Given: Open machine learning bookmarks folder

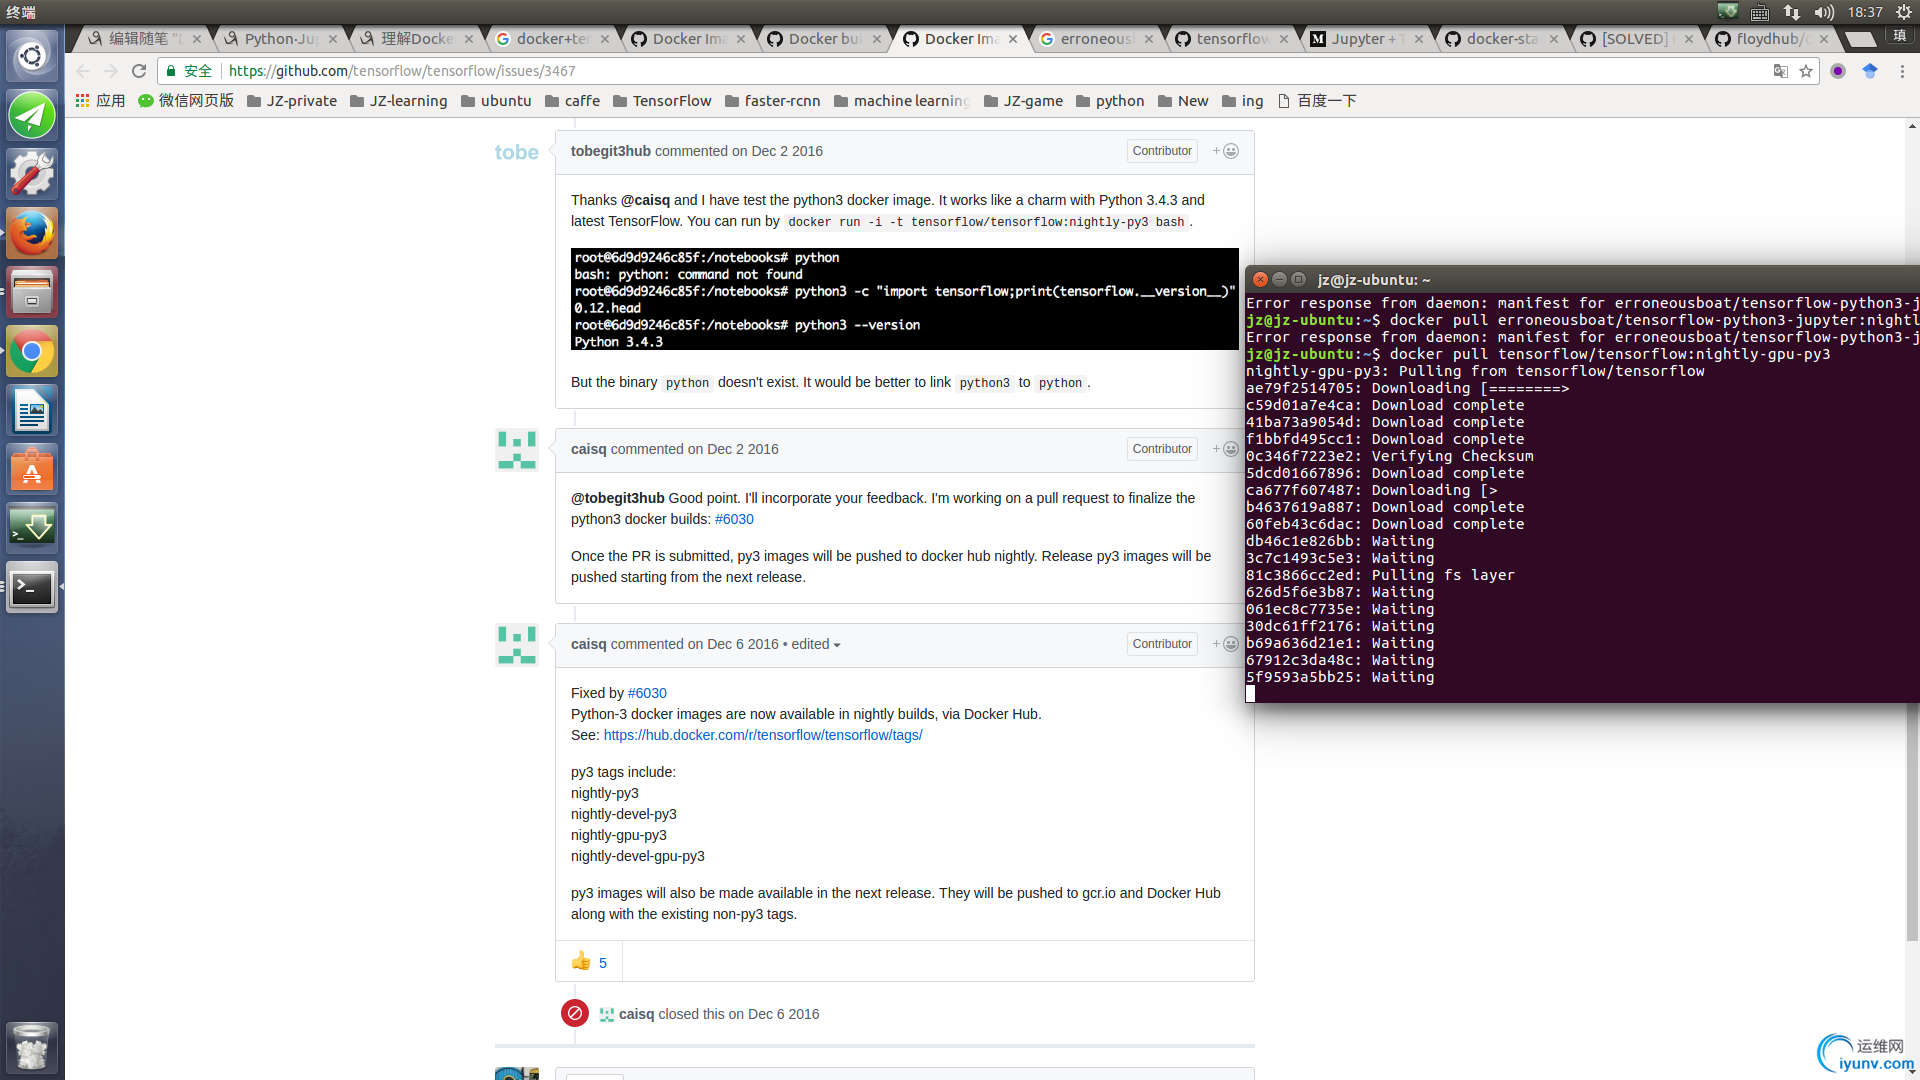Looking at the screenshot, I should (902, 101).
